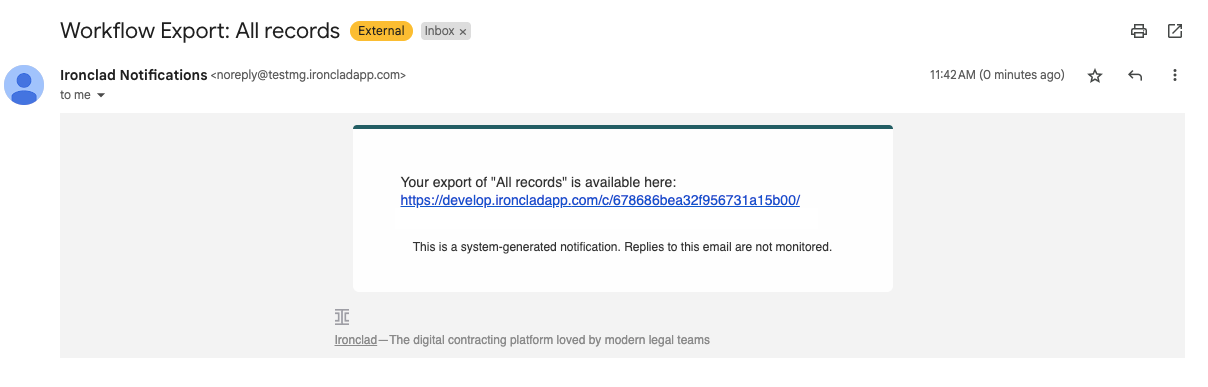The height and width of the screenshot is (387, 1208).
Task: Reply using the arrow icon
Action: (x=1135, y=75)
